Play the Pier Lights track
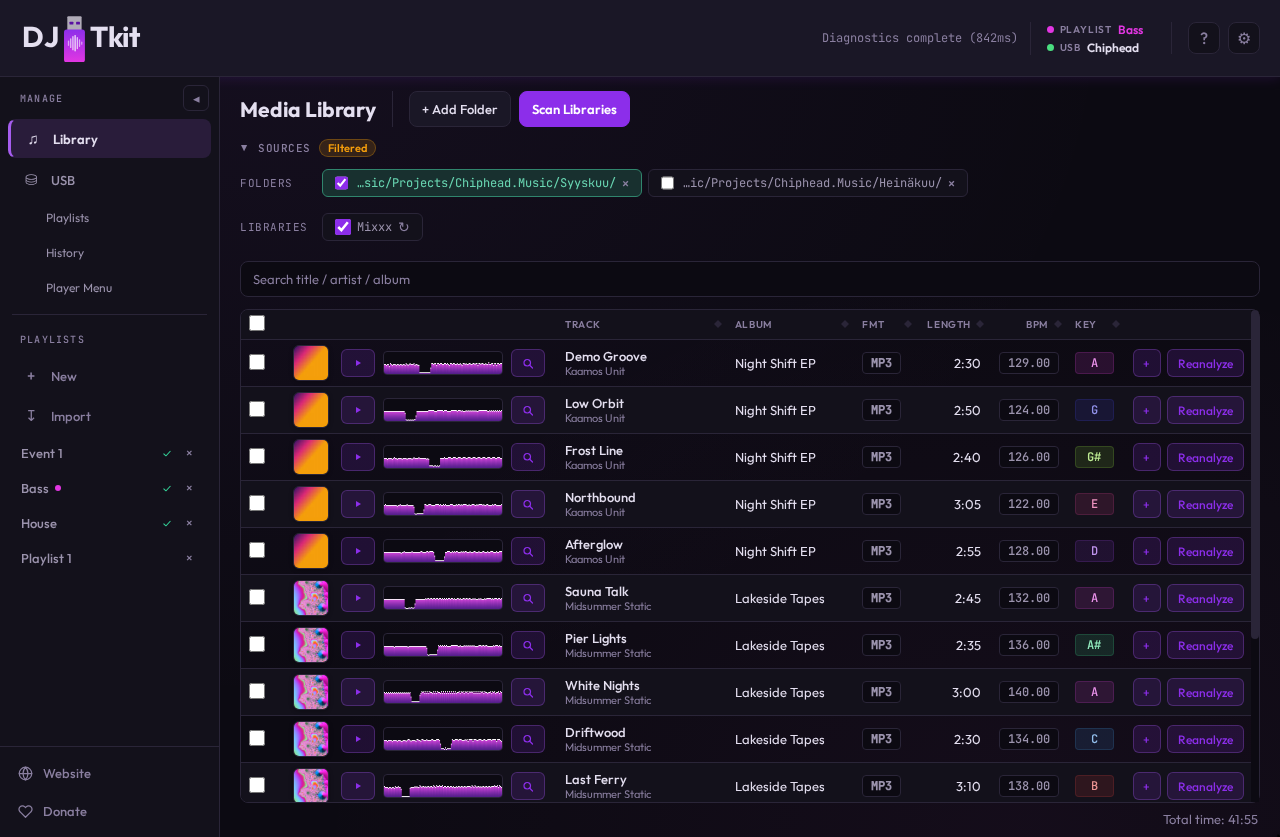The width and height of the screenshot is (1280, 837). pos(358,645)
